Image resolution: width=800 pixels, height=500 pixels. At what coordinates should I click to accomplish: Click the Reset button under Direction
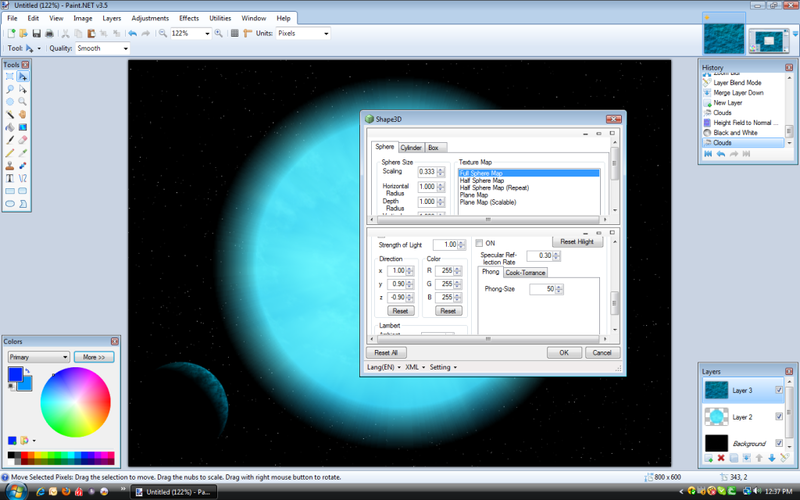pos(401,311)
